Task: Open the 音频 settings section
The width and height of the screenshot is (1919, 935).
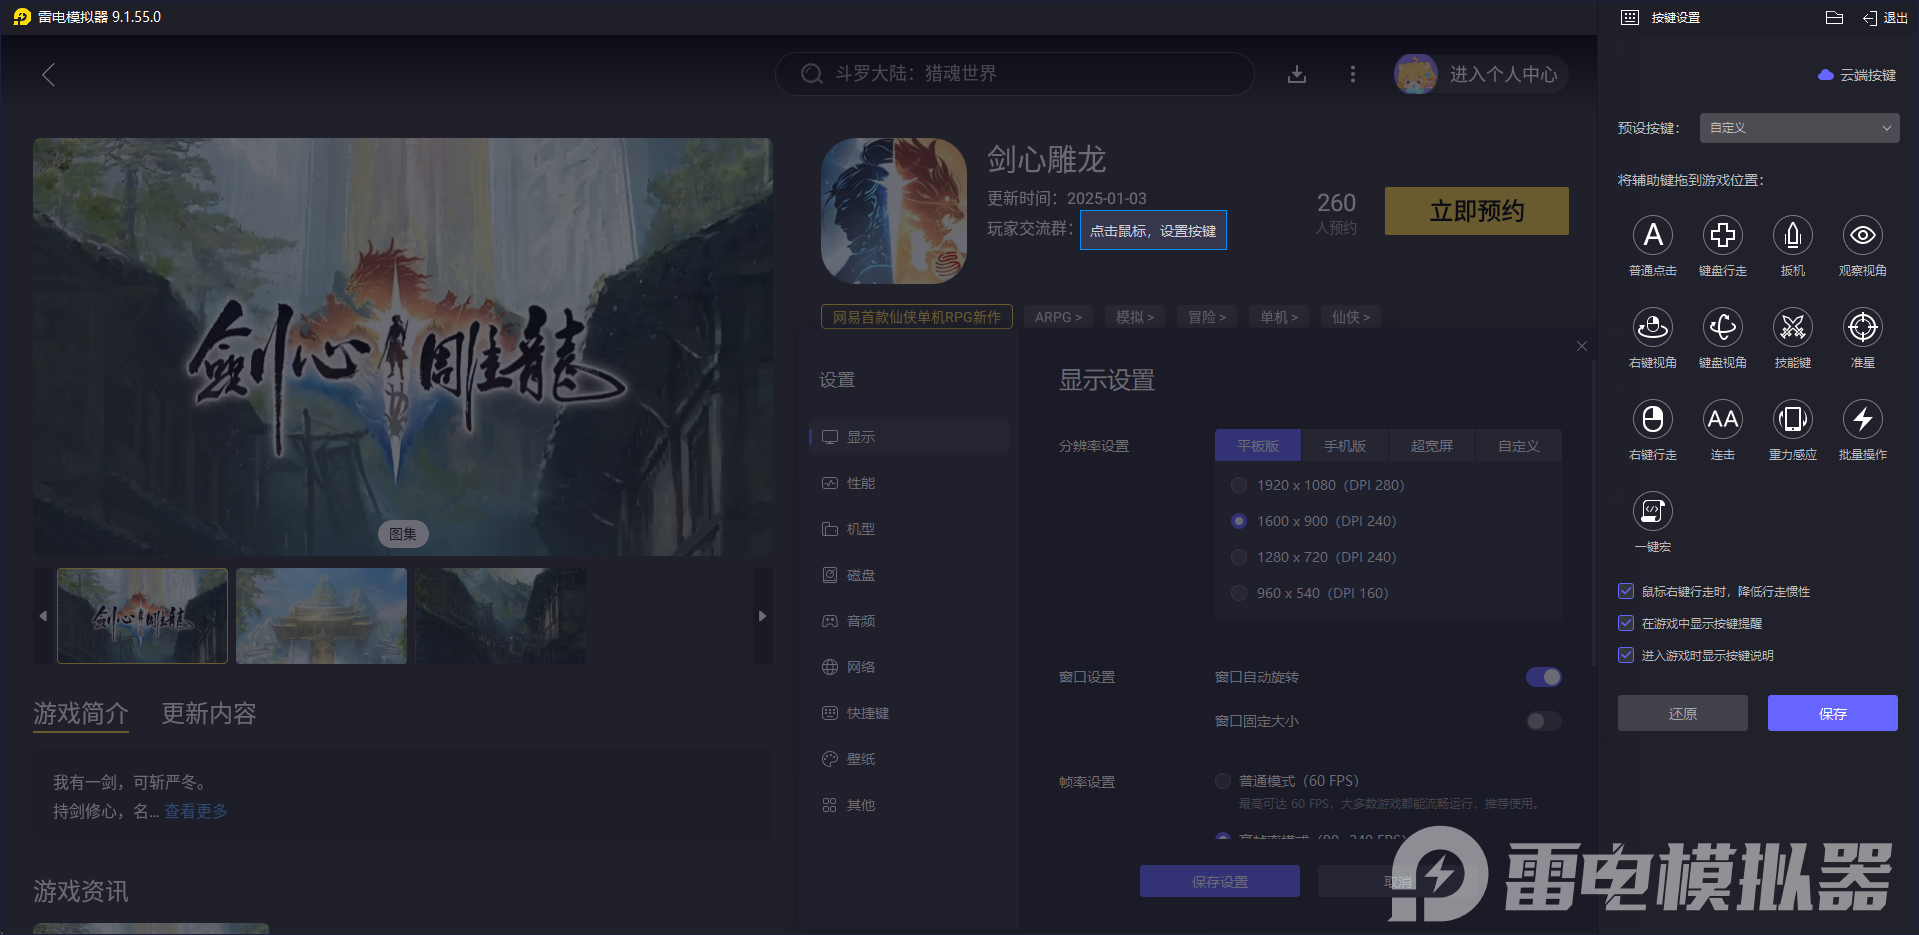Action: click(x=861, y=620)
